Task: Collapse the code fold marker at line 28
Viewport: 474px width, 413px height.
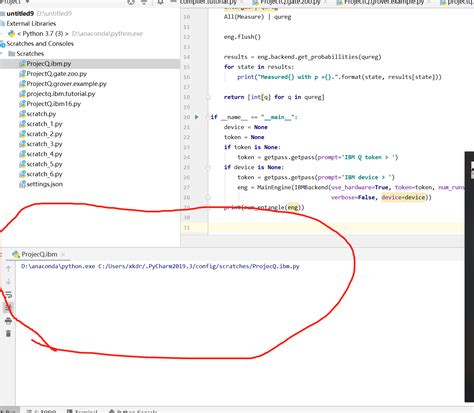Action: pyautogui.click(x=208, y=197)
